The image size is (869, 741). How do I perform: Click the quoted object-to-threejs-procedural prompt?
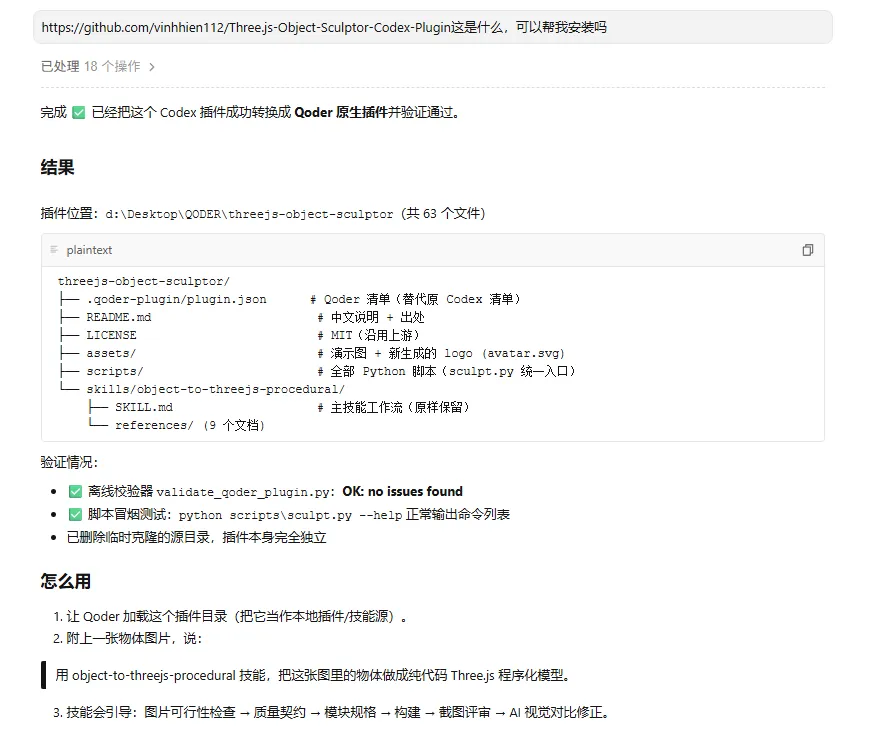tap(313, 676)
